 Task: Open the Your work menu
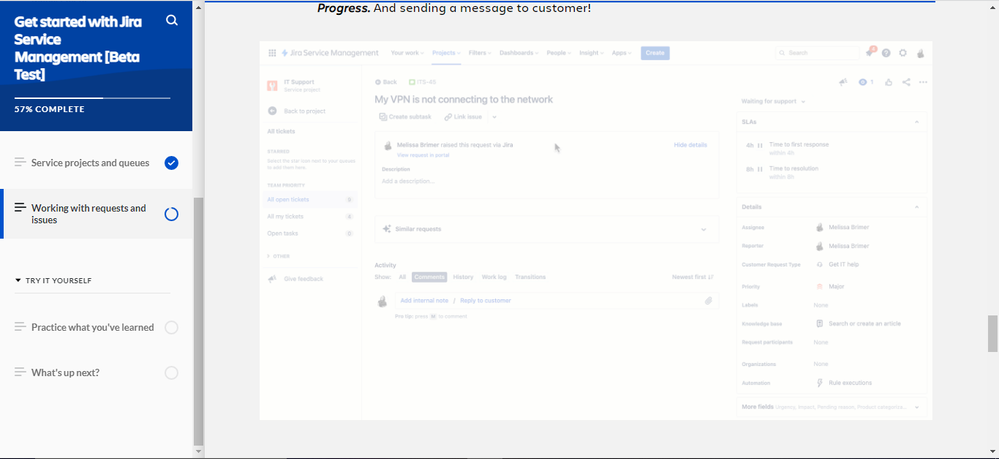407,53
